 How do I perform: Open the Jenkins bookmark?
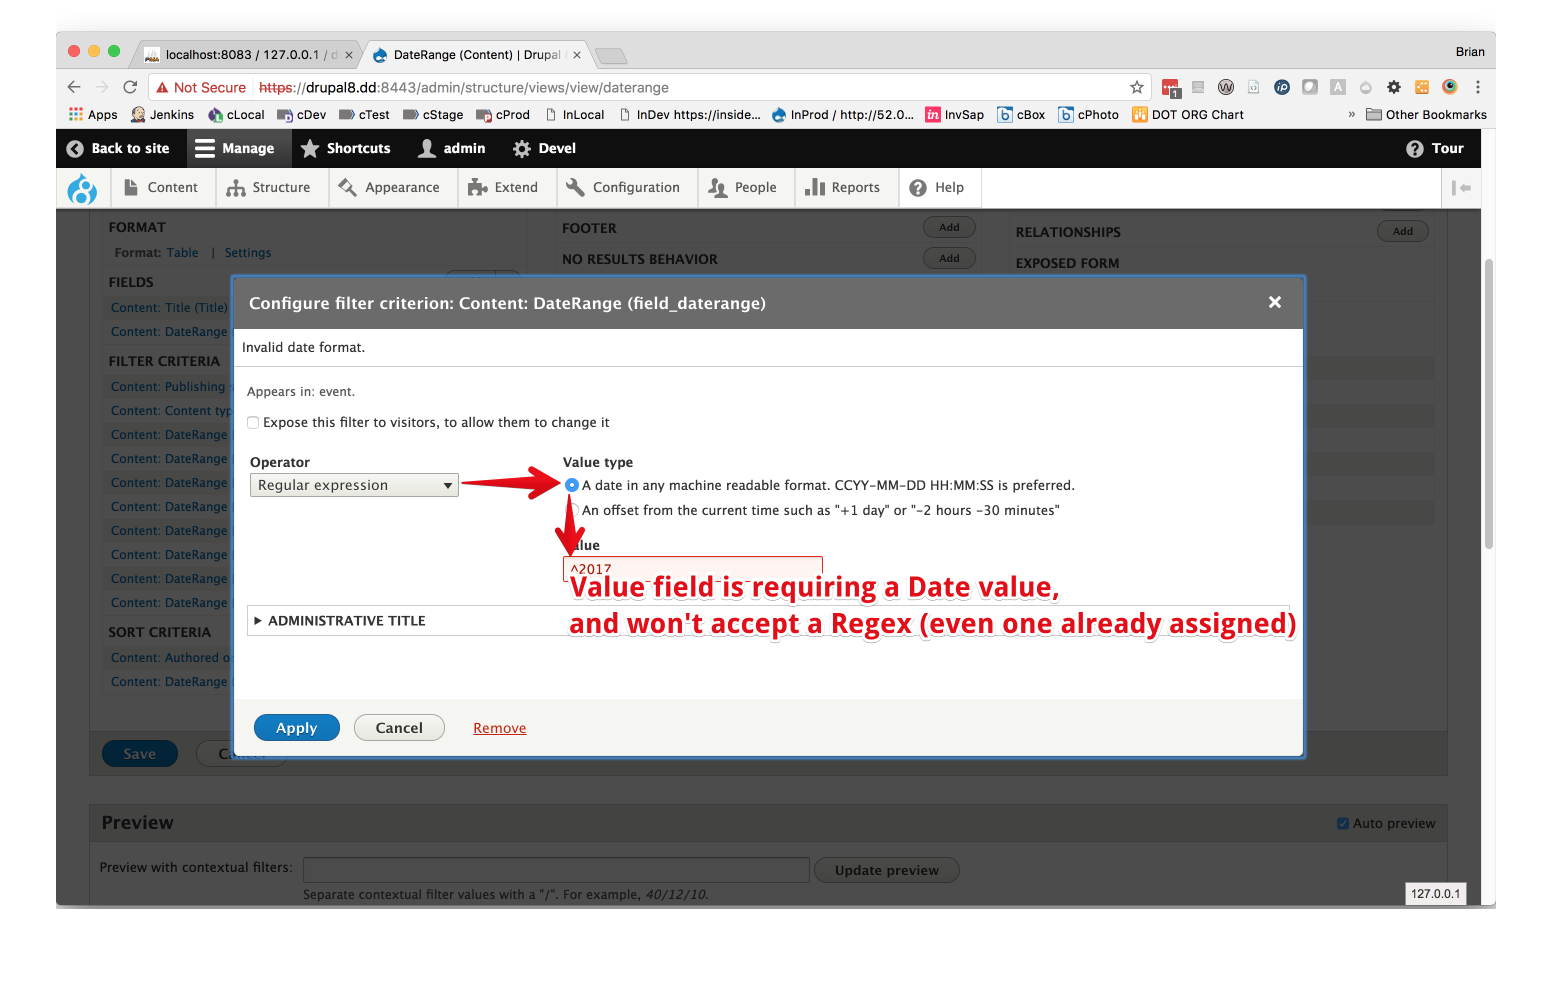[x=162, y=115]
